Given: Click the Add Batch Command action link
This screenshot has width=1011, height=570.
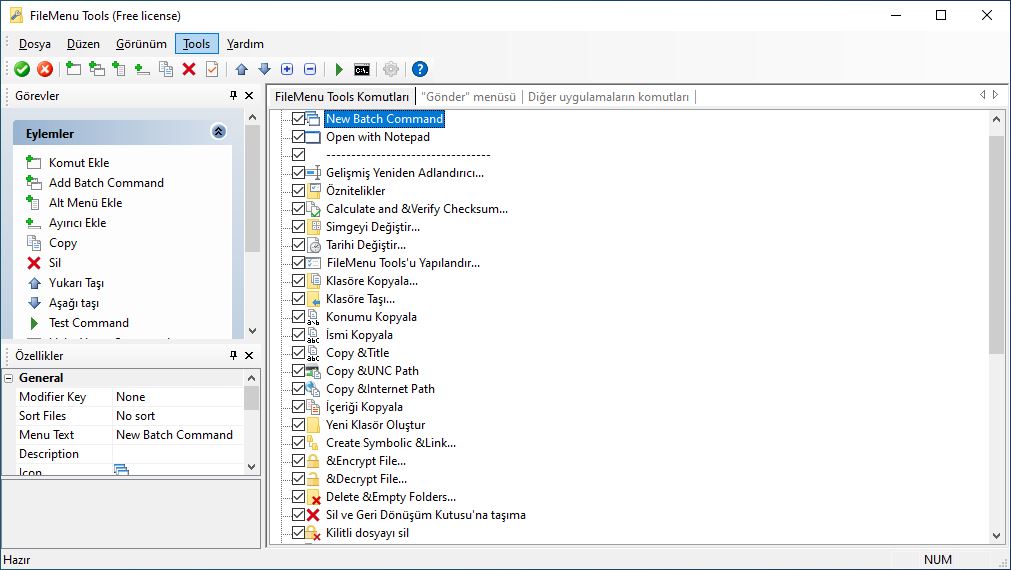Looking at the screenshot, I should 106,182.
